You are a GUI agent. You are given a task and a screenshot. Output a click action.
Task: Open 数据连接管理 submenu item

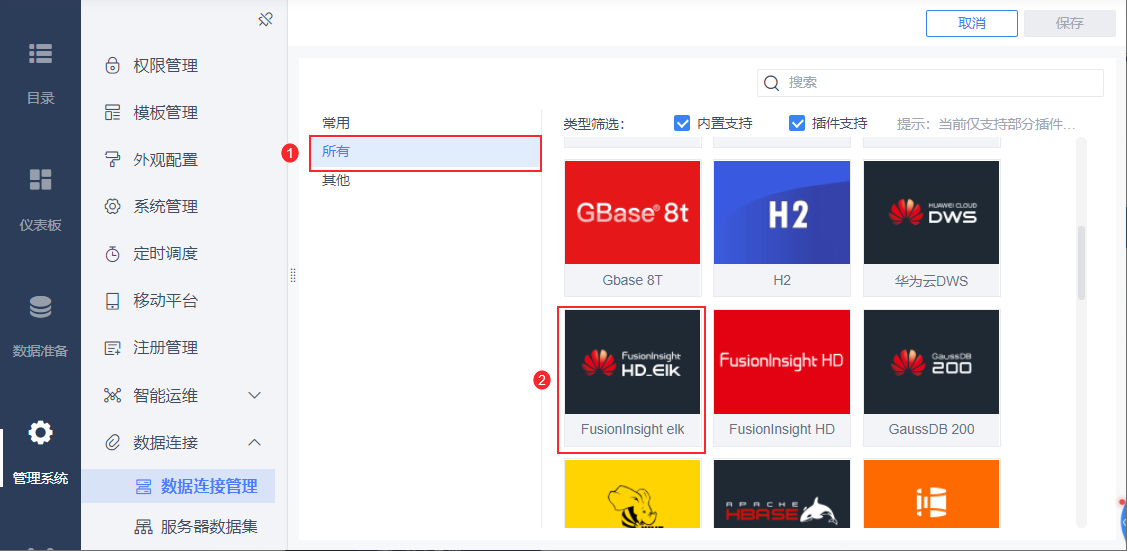(x=178, y=486)
